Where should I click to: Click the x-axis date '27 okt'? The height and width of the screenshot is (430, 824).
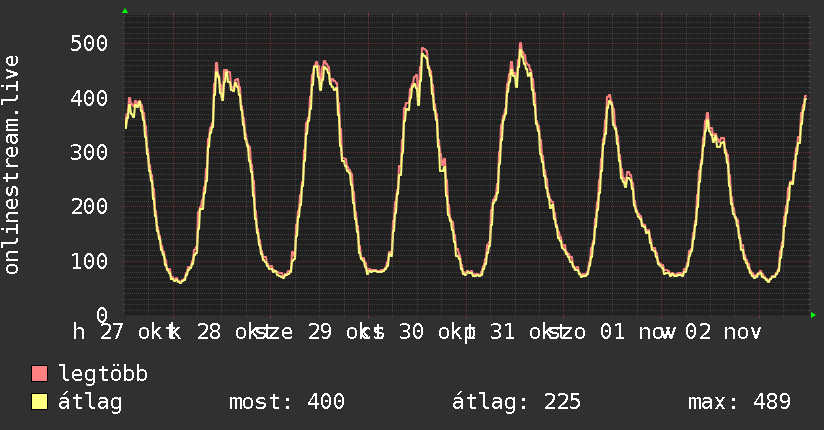(137, 332)
